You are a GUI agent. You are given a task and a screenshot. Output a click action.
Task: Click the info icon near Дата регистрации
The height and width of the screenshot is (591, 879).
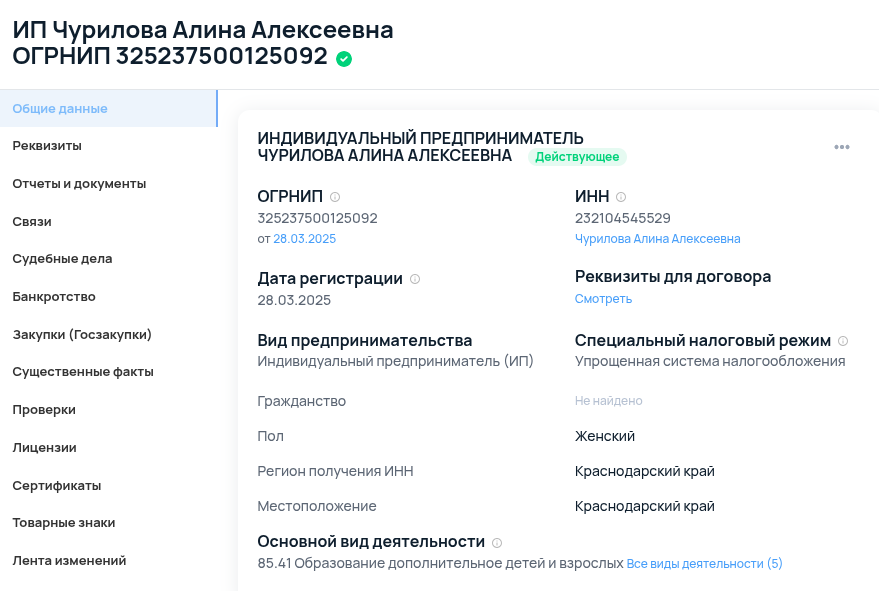pos(414,278)
